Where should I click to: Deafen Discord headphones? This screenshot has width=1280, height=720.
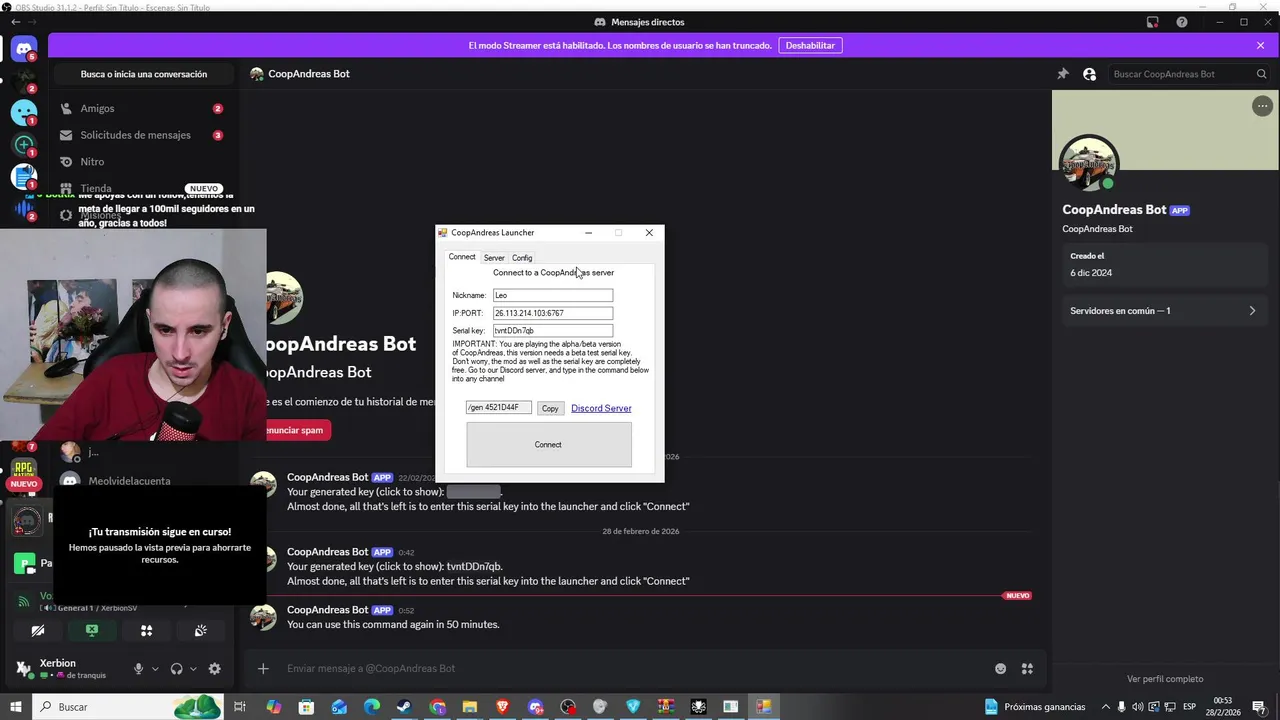(x=177, y=669)
